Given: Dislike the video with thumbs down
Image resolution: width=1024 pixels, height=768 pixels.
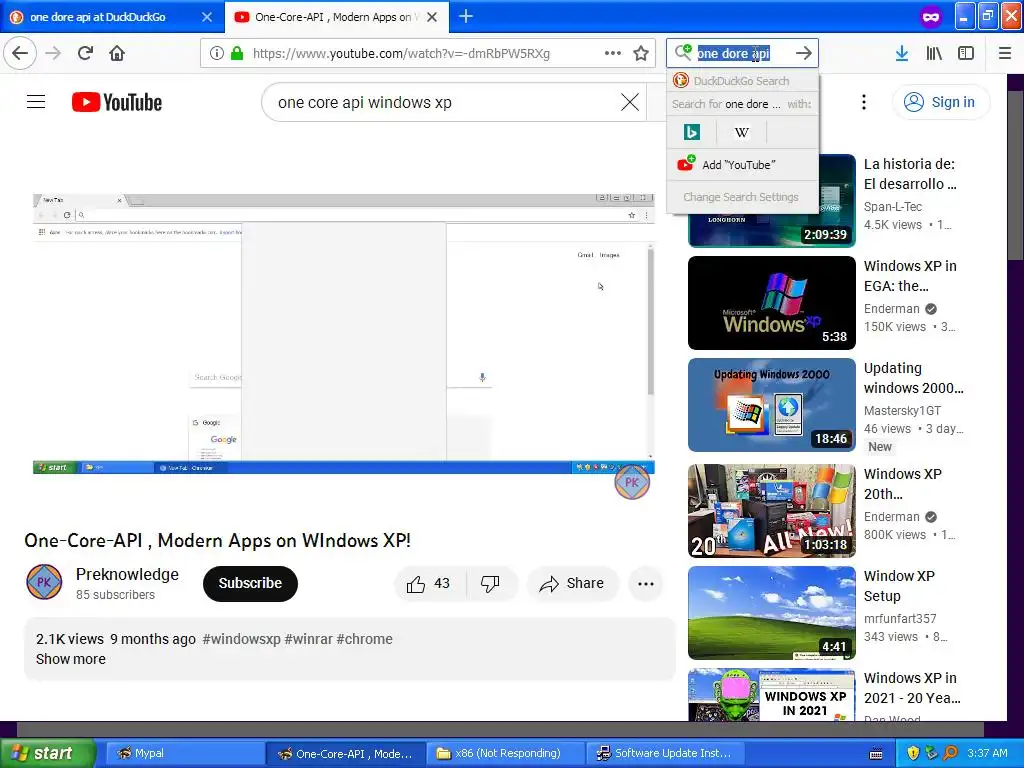Looking at the screenshot, I should [x=490, y=584].
